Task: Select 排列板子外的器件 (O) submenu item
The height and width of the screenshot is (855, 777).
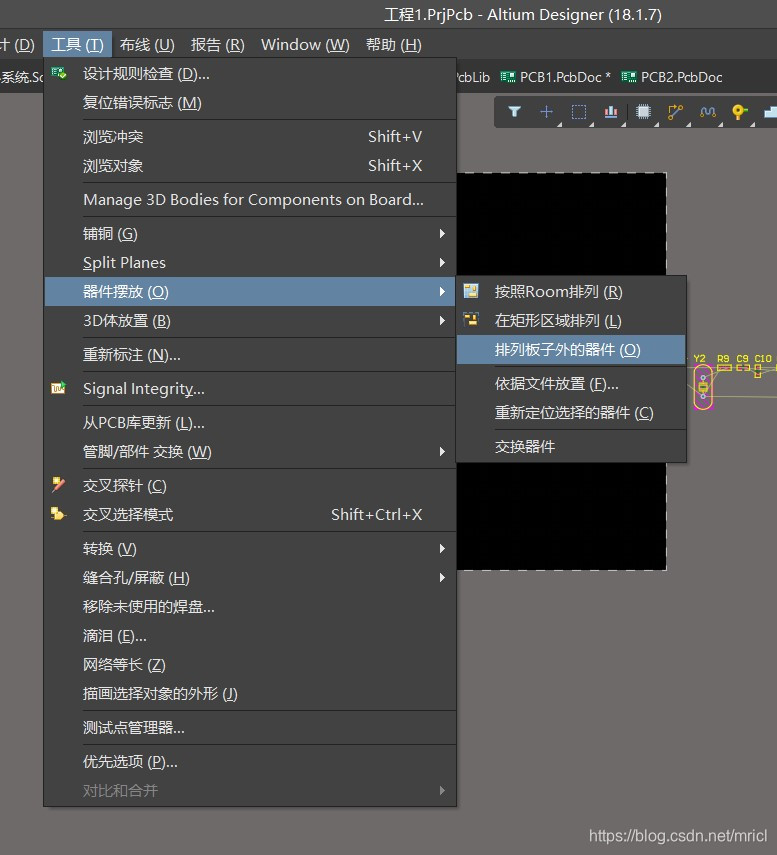Action: [x=571, y=350]
